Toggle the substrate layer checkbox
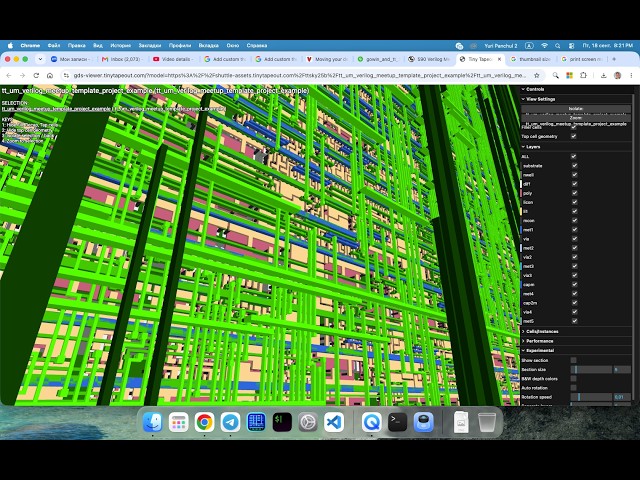Image resolution: width=640 pixels, height=480 pixels. click(574, 166)
